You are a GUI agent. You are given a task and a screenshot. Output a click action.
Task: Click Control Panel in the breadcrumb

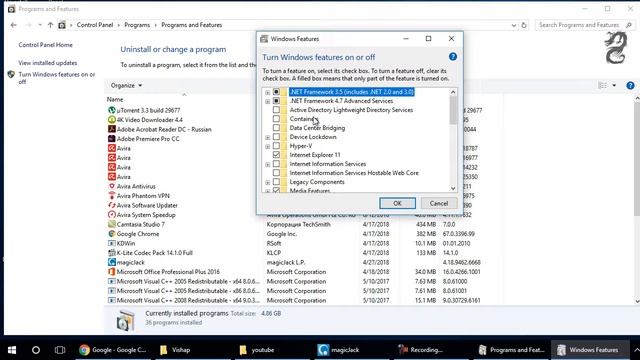click(95, 25)
